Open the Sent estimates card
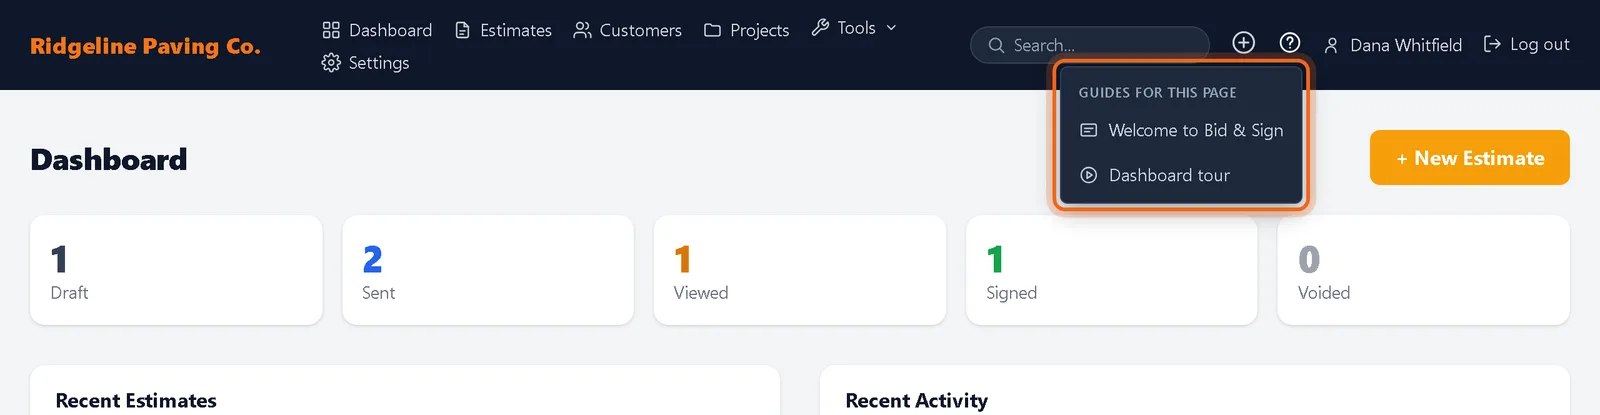The image size is (1600, 415). tap(488, 270)
